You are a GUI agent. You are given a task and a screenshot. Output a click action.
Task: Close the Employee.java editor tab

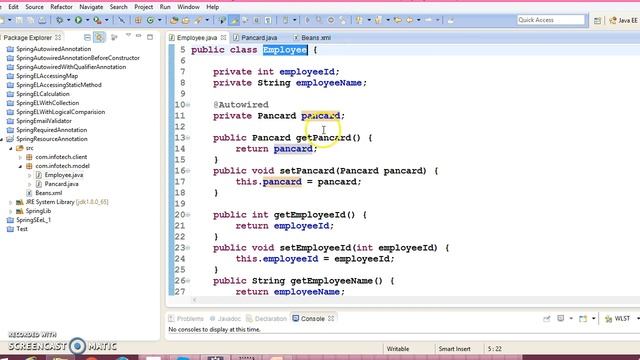click(x=223, y=38)
